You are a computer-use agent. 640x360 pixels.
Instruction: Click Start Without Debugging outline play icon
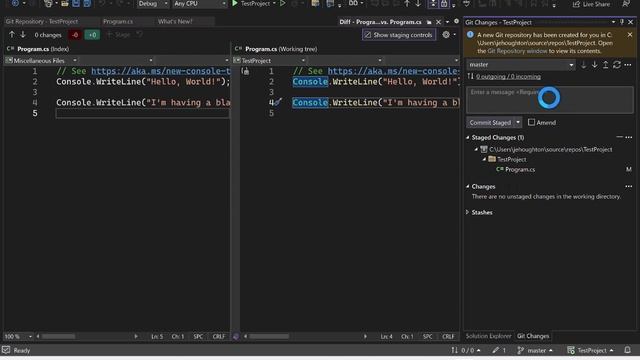282,3
